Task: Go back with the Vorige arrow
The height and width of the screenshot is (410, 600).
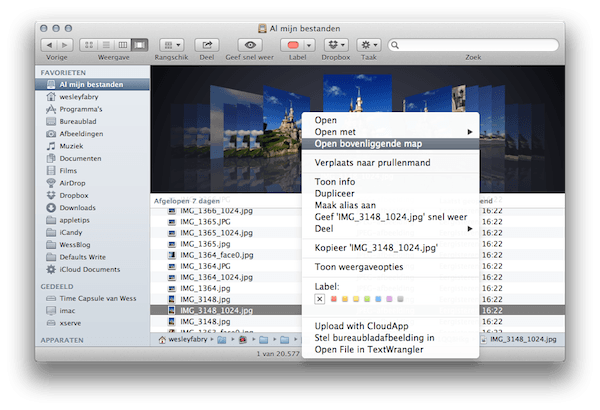Action: (49, 45)
